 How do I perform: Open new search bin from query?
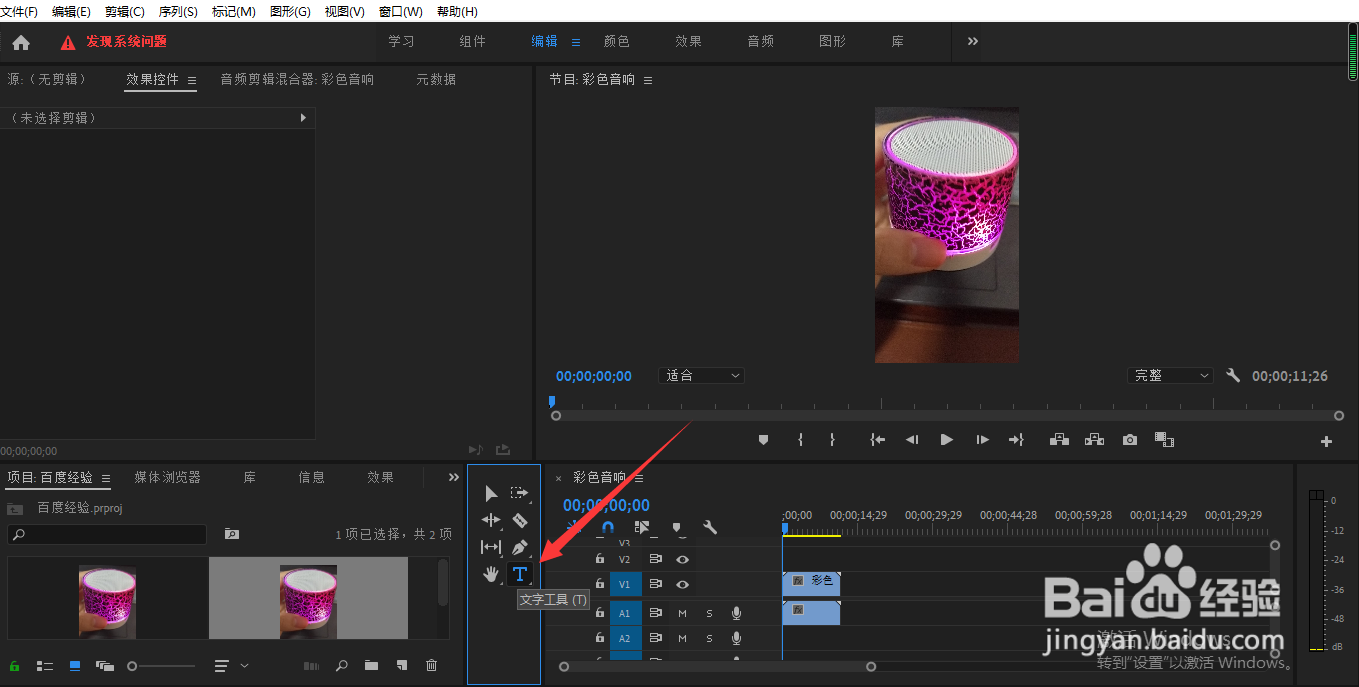point(231,534)
